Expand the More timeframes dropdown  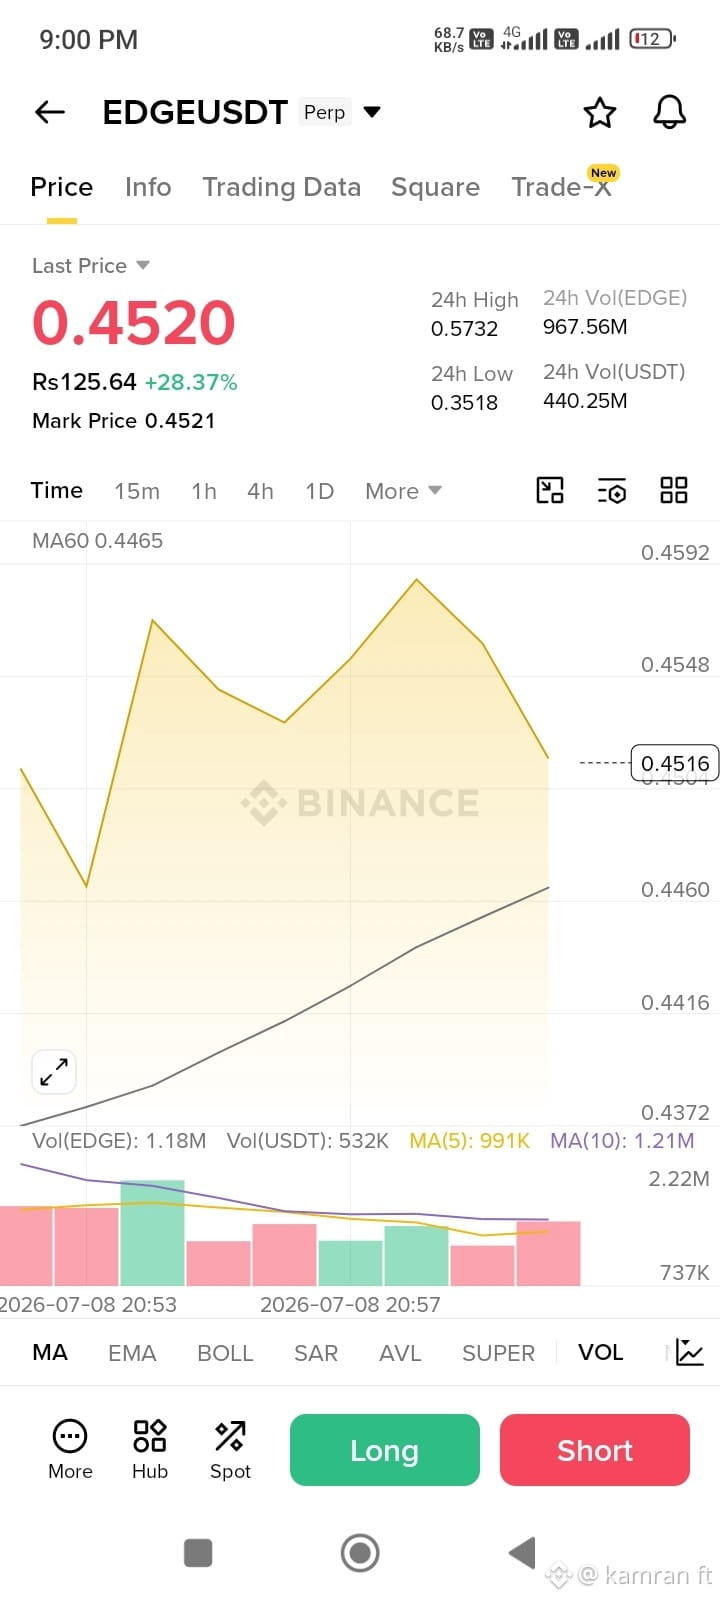click(x=403, y=491)
